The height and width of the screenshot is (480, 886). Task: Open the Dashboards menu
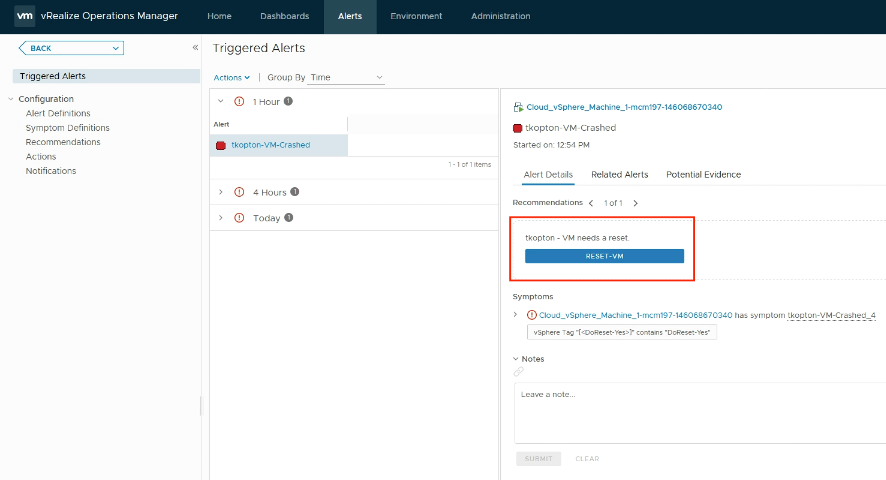click(x=285, y=16)
